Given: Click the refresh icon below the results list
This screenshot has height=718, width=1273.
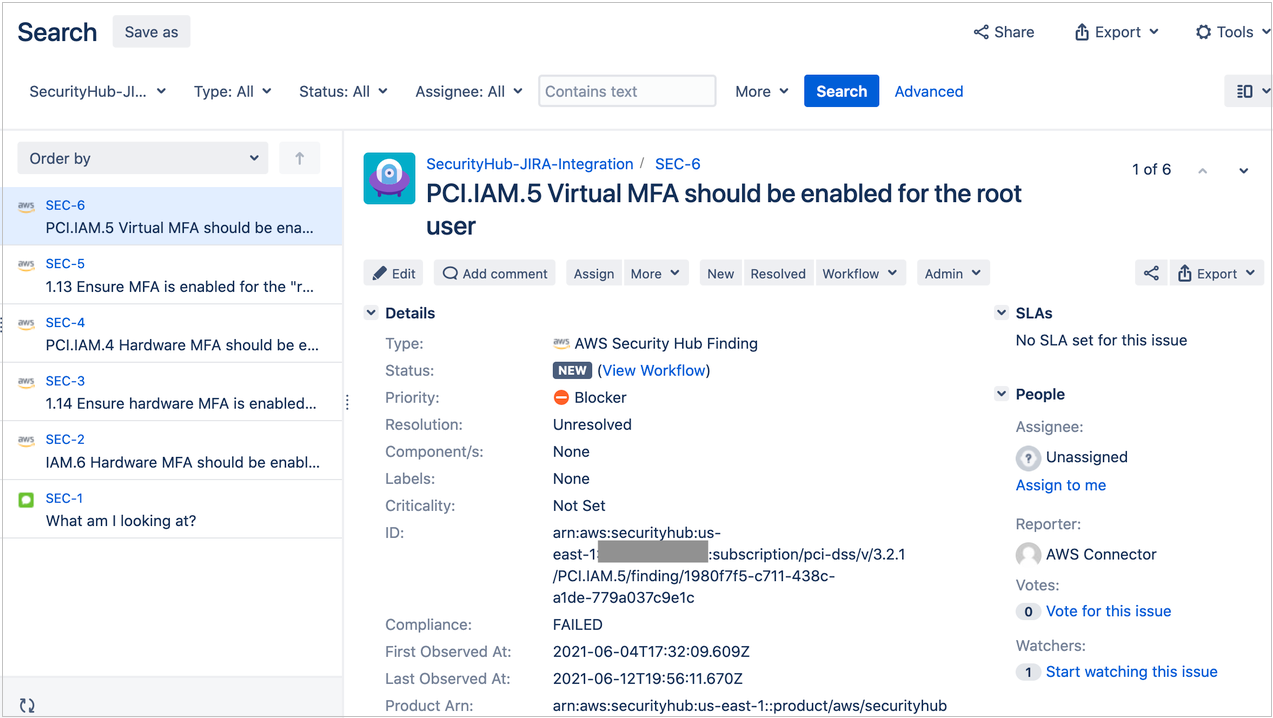Looking at the screenshot, I should 27,703.
